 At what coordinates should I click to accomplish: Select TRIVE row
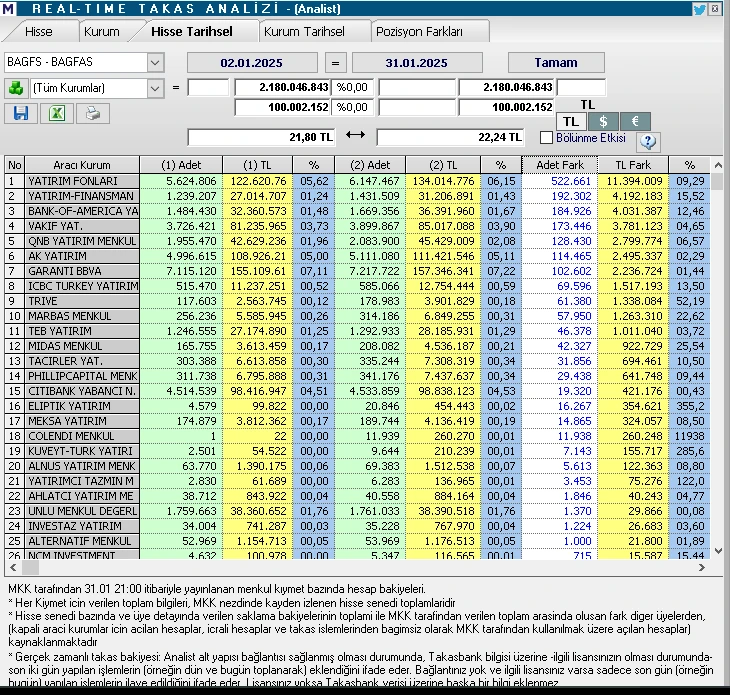pyautogui.click(x=357, y=301)
